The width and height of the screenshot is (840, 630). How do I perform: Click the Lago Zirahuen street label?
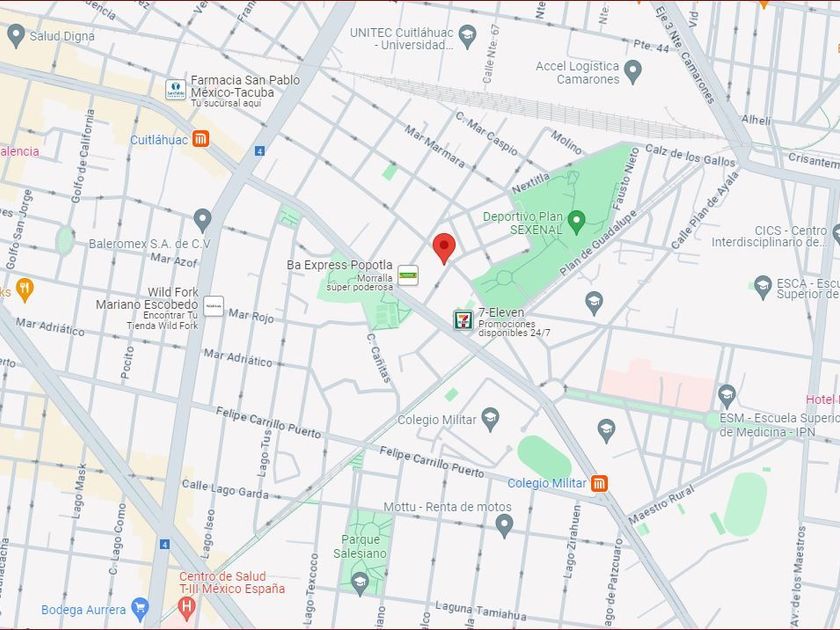[x=571, y=541]
